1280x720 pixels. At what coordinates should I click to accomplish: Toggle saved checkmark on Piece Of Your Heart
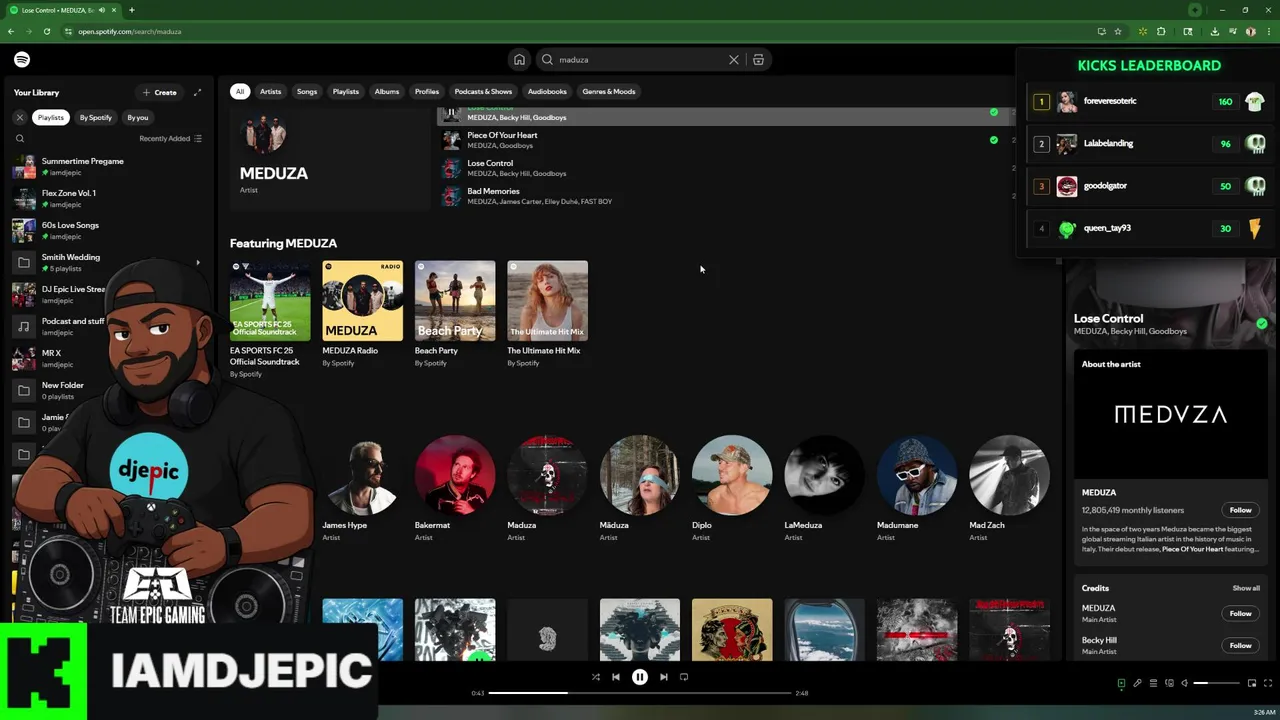(993, 140)
